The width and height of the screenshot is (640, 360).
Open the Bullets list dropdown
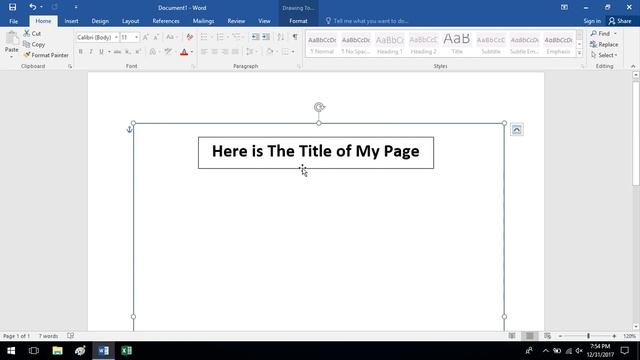click(211, 37)
